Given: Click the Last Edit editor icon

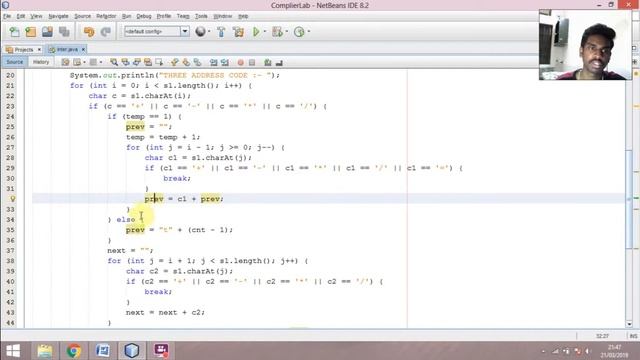Looking at the screenshot, I should (65, 62).
